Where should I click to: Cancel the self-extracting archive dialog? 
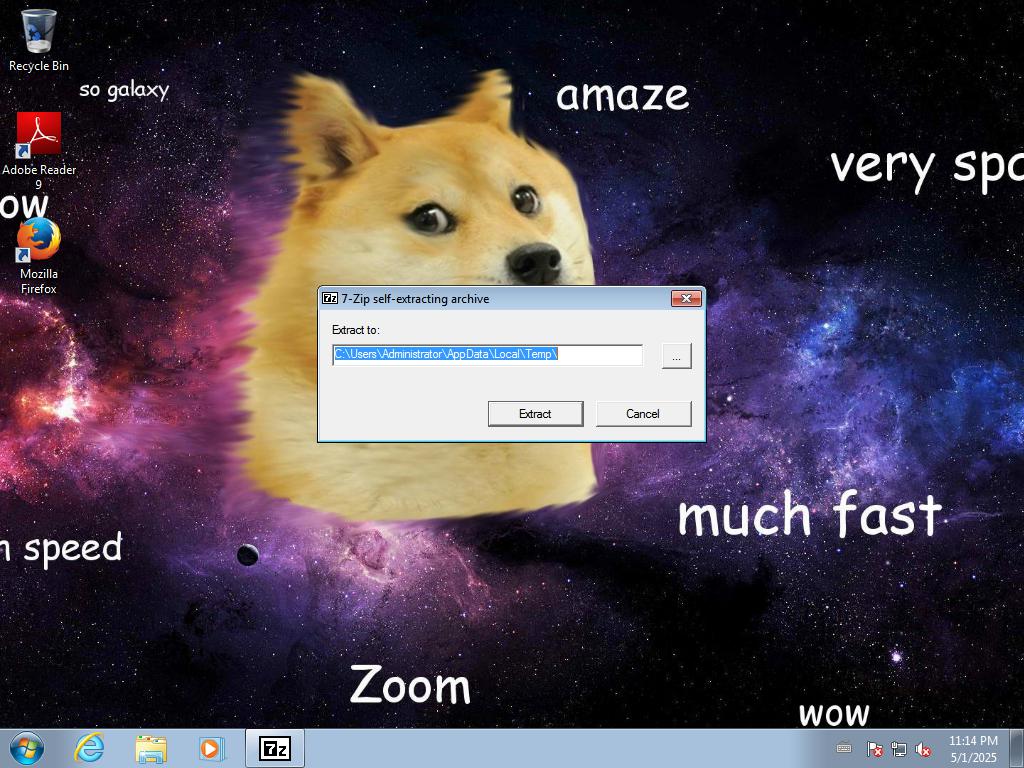643,414
